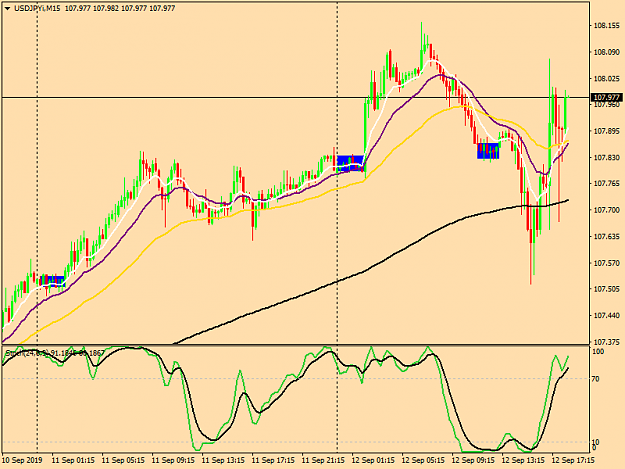Click the 12 Sep 17:15 time label
The width and height of the screenshot is (625, 469).
coord(573,461)
